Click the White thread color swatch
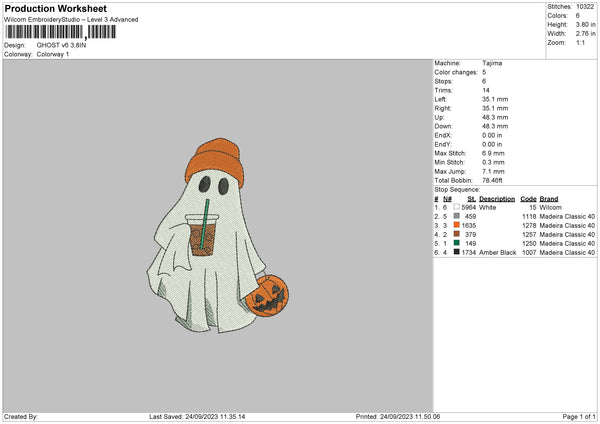This screenshot has height=424, width=600. [x=456, y=207]
